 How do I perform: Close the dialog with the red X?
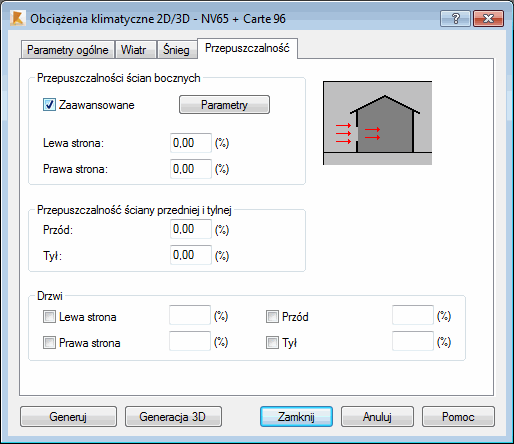point(488,18)
